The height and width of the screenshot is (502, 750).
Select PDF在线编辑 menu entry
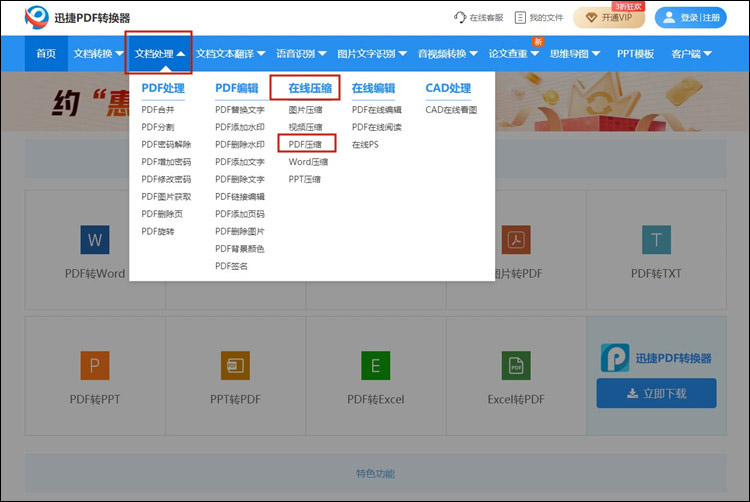point(377,109)
